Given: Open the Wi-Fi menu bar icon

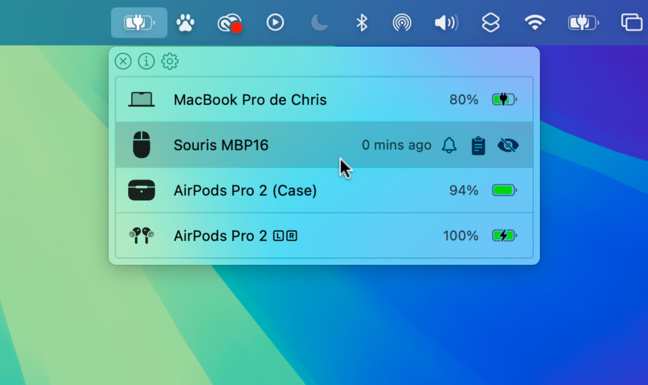Looking at the screenshot, I should click(x=535, y=22).
